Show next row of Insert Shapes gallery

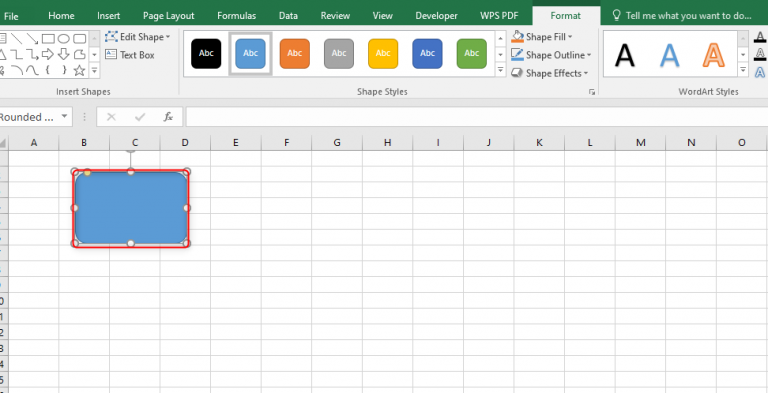click(95, 54)
